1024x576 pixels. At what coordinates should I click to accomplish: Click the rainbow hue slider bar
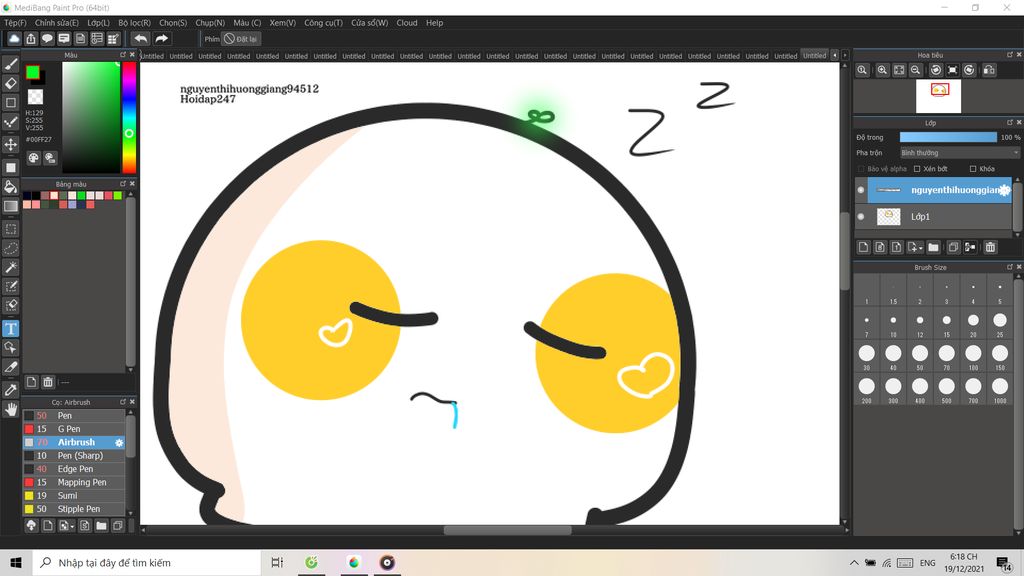(x=129, y=118)
